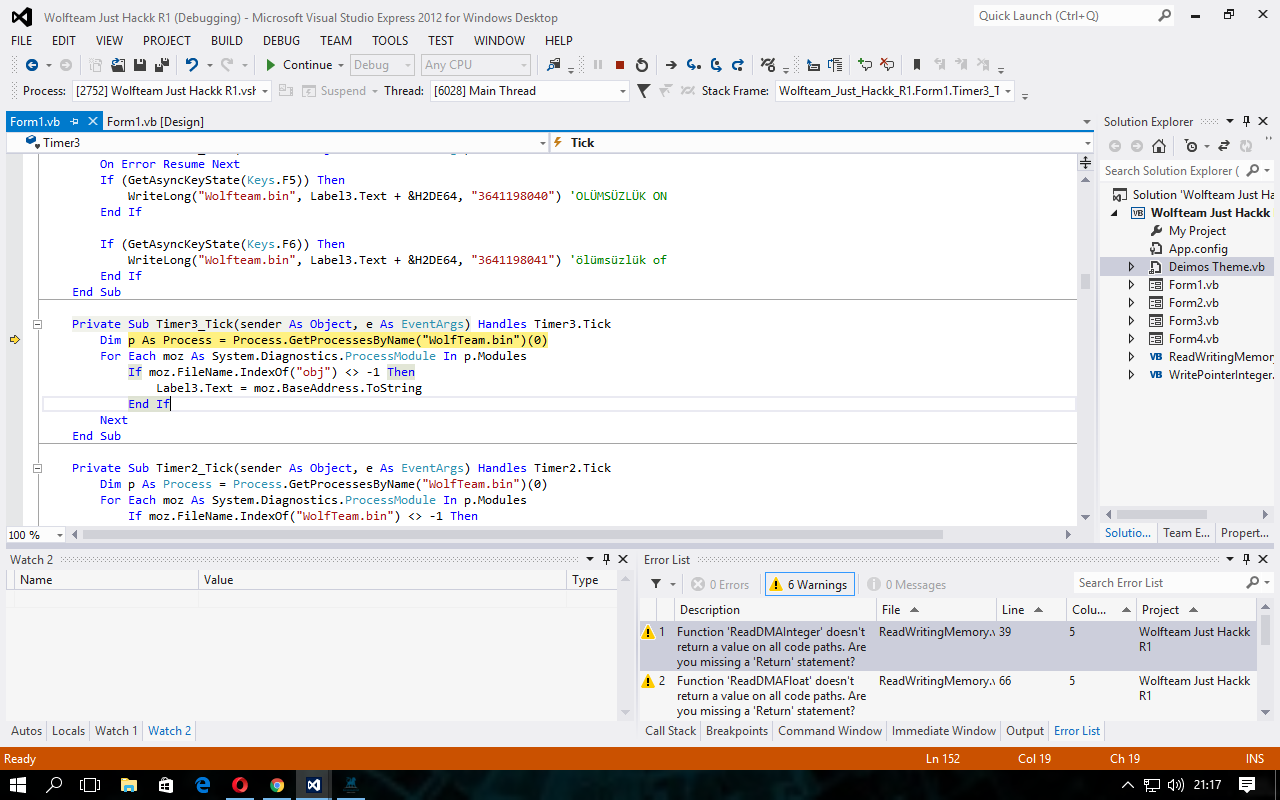Stop debugging with the red square
The height and width of the screenshot is (800, 1280).
(x=620, y=65)
